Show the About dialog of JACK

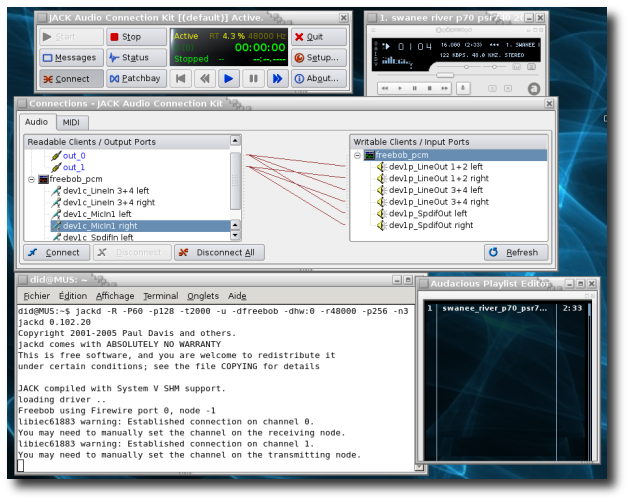pyautogui.click(x=320, y=78)
